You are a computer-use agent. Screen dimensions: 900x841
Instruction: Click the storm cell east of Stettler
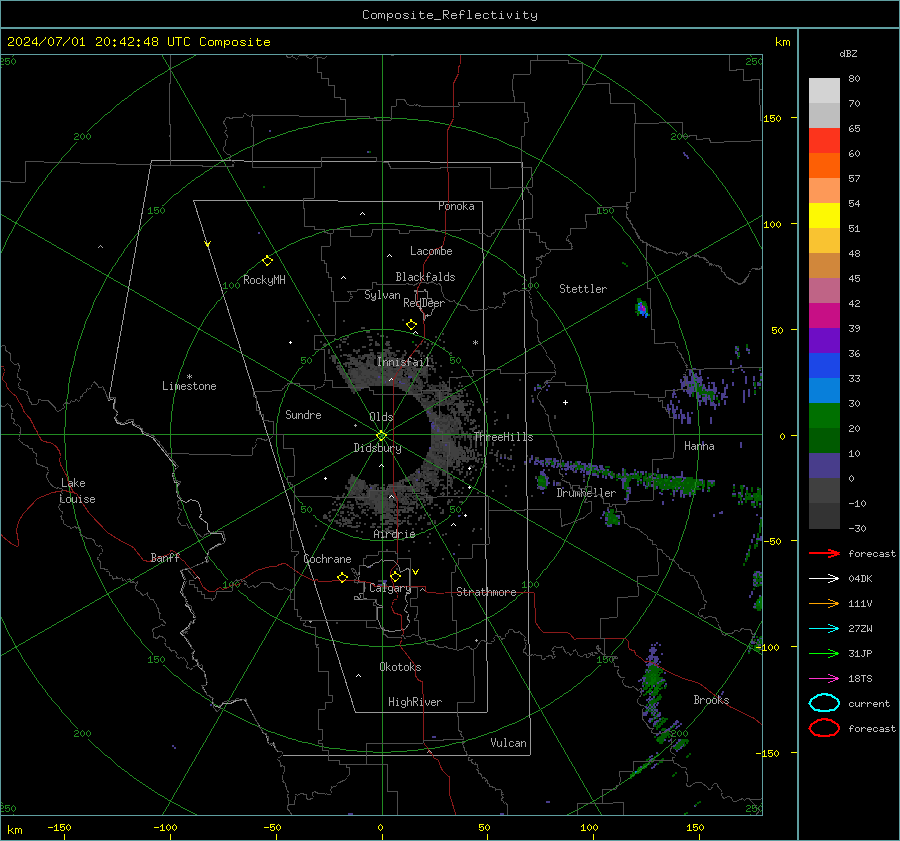(x=642, y=308)
